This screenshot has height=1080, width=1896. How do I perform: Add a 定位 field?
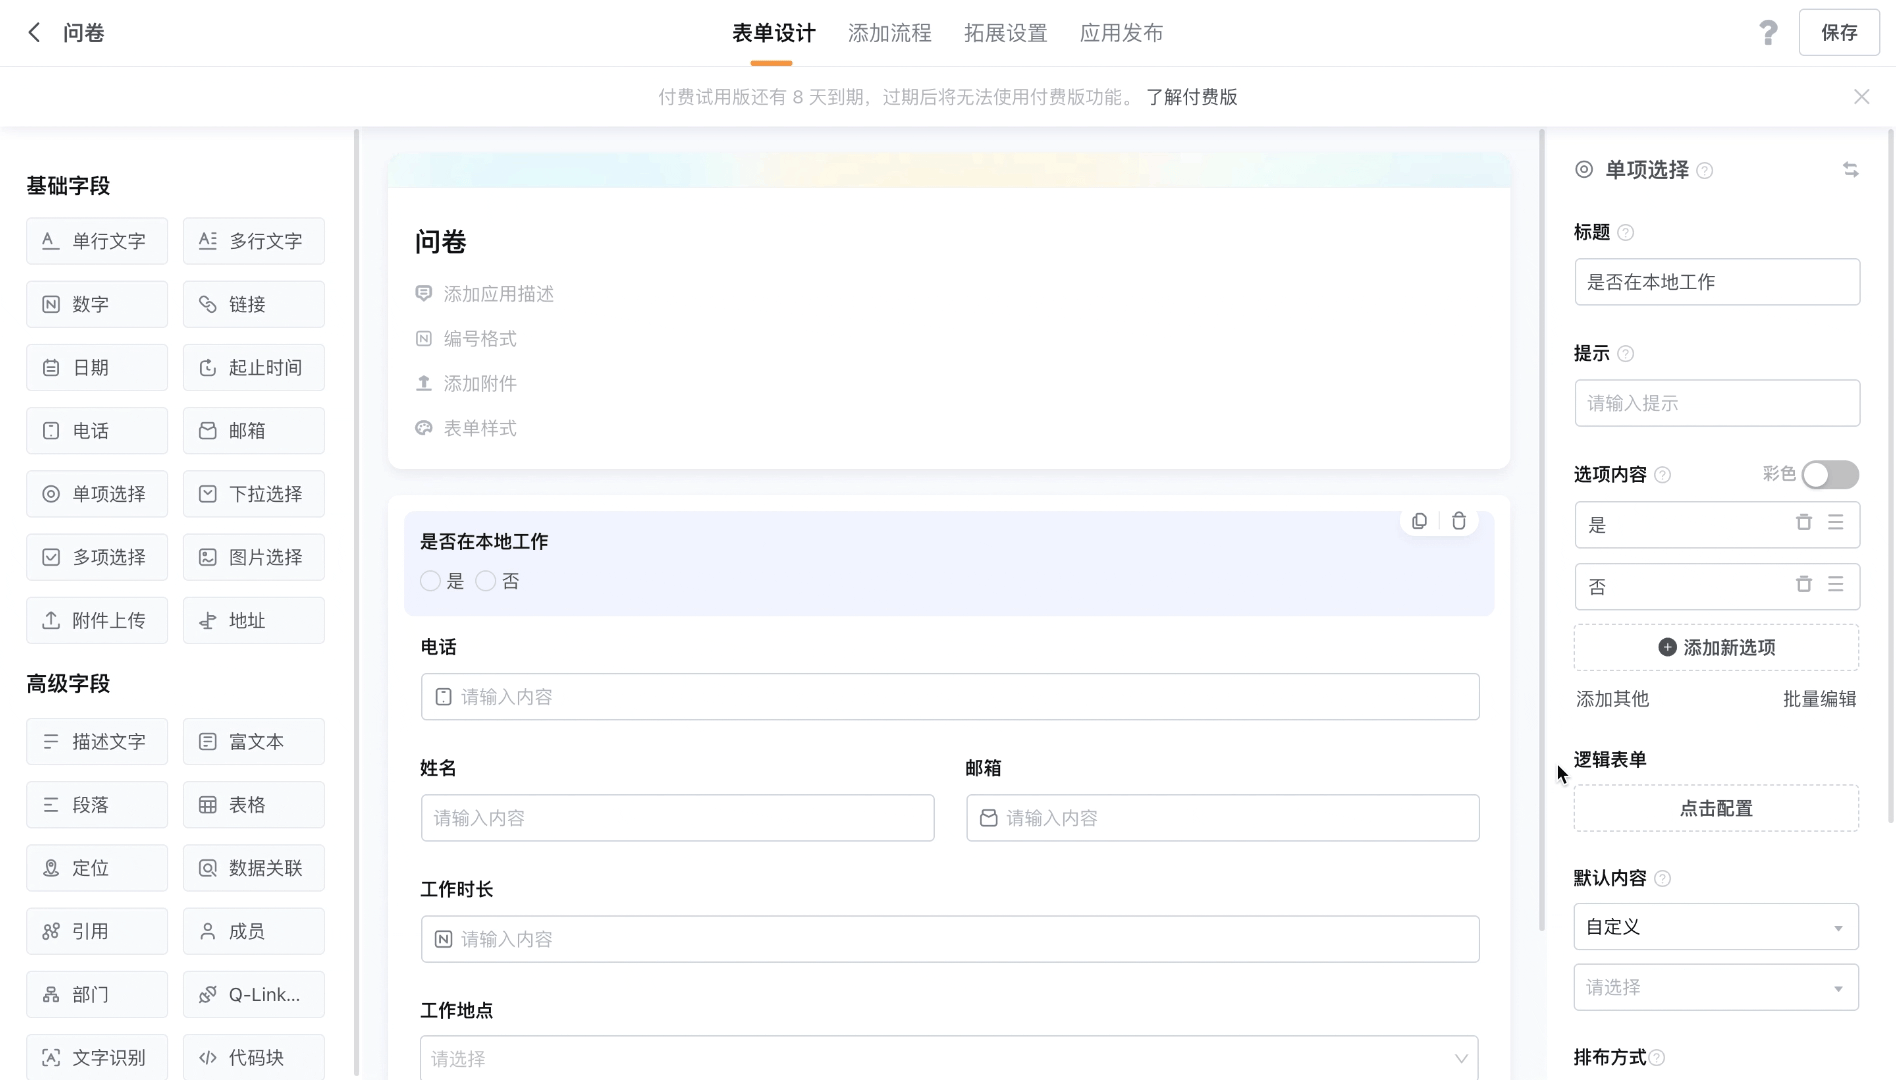[x=97, y=868]
